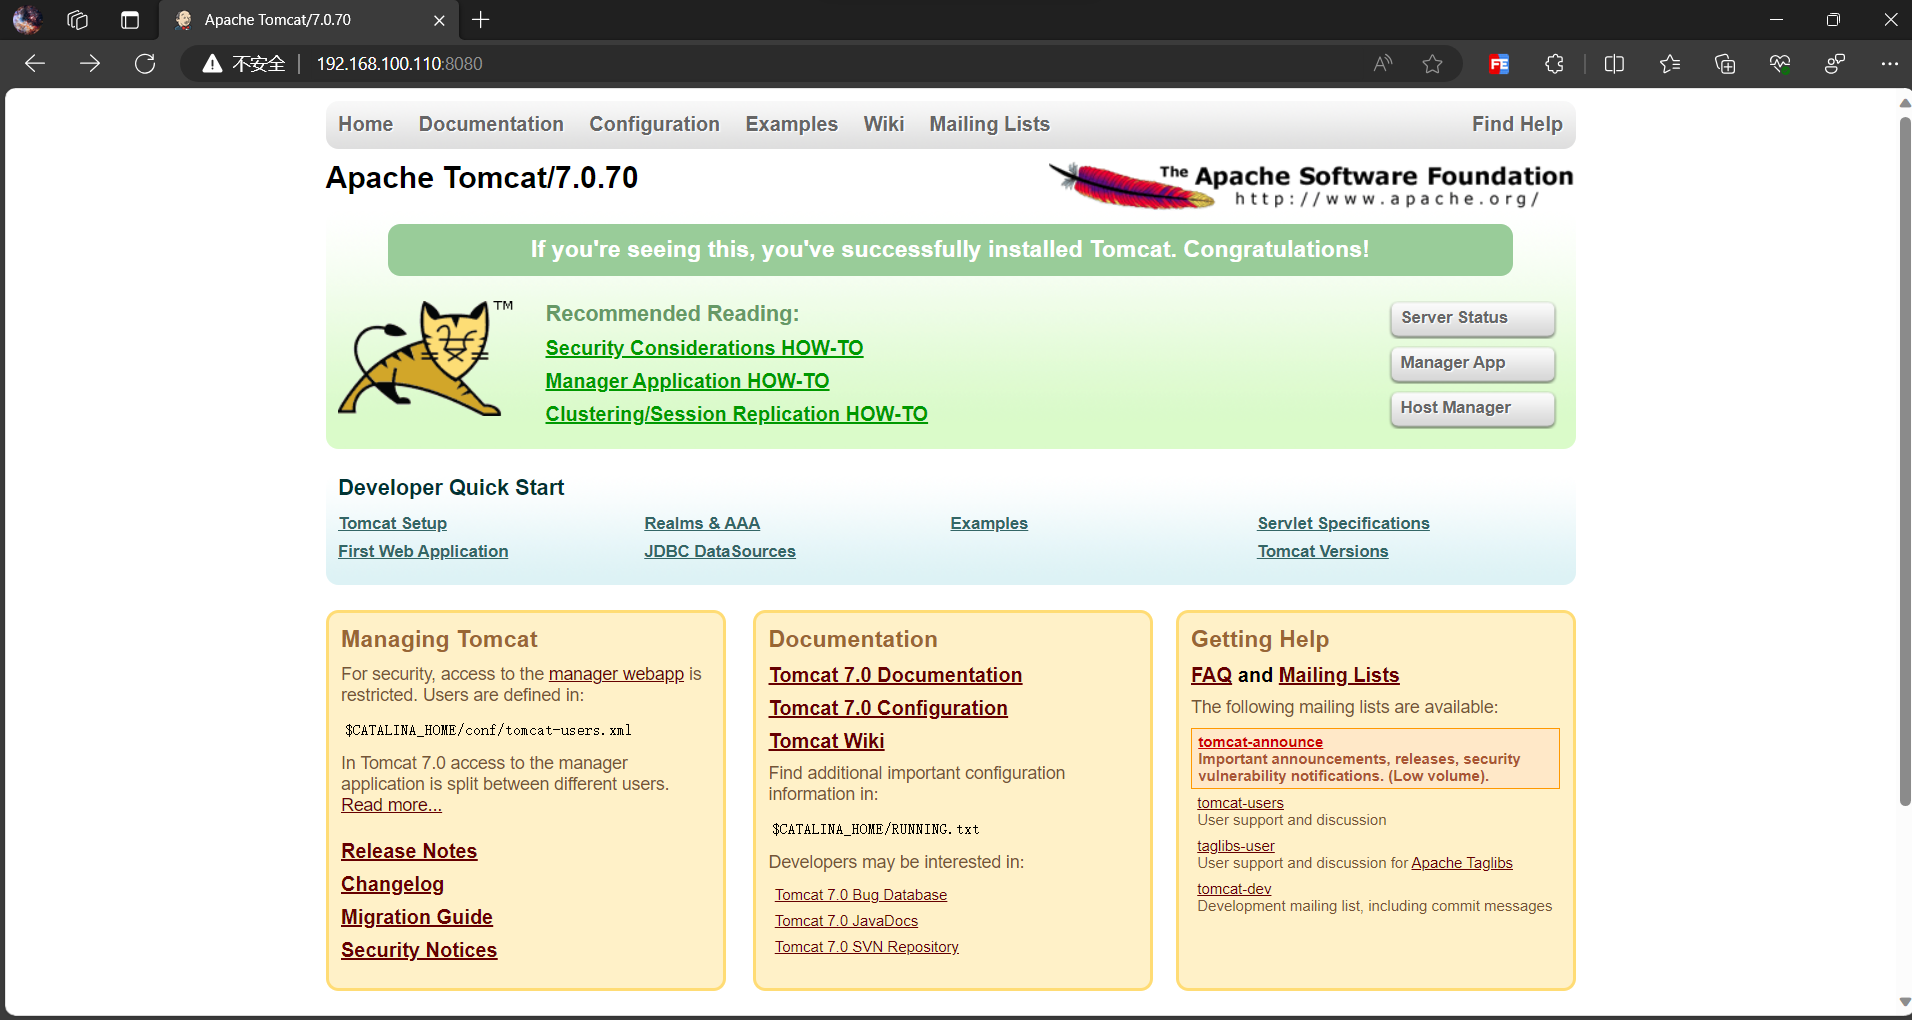Add page to favorites star

coord(1432,64)
